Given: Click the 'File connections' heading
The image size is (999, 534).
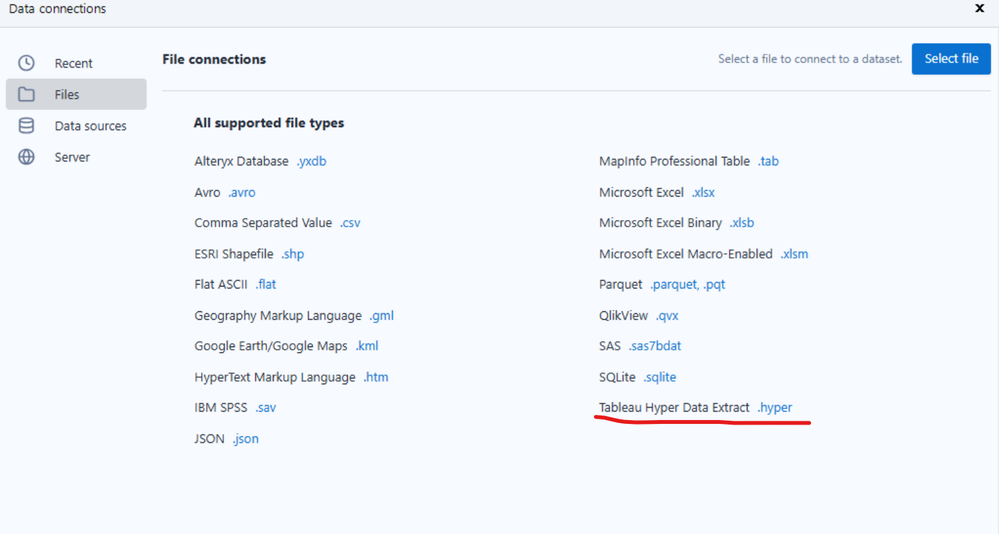Looking at the screenshot, I should click(214, 59).
